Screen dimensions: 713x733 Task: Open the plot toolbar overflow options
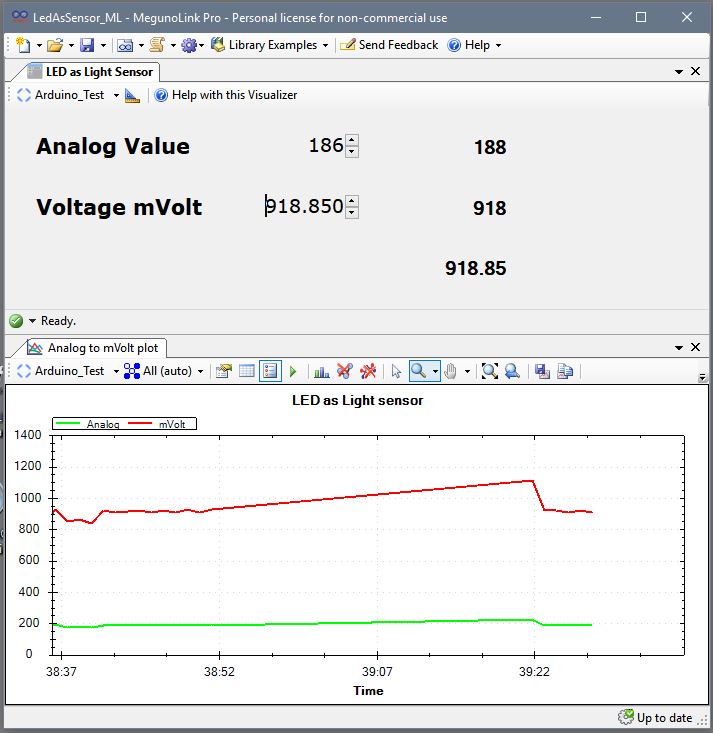coord(702,377)
